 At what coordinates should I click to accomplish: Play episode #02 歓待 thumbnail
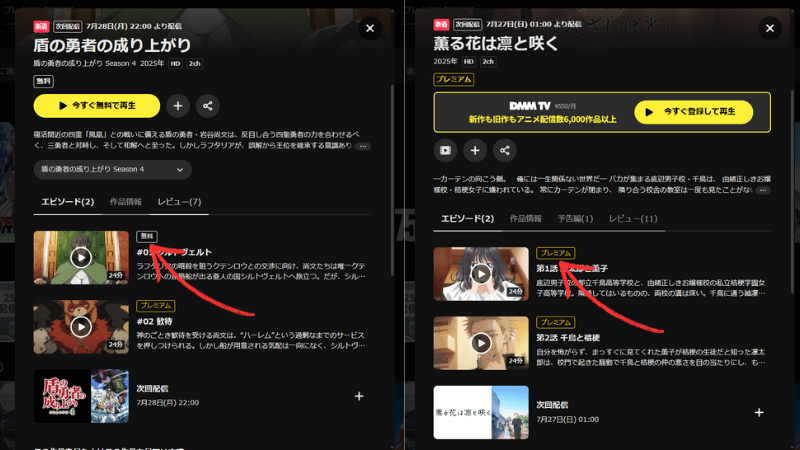81,327
